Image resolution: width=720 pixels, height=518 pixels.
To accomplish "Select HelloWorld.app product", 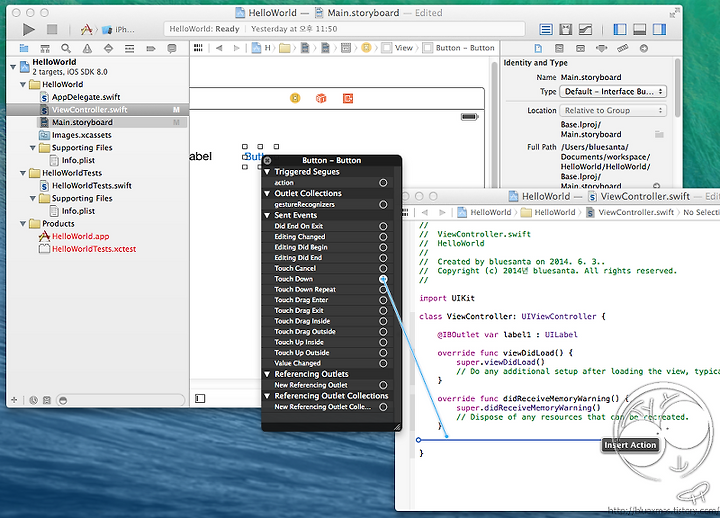I will 80,236.
